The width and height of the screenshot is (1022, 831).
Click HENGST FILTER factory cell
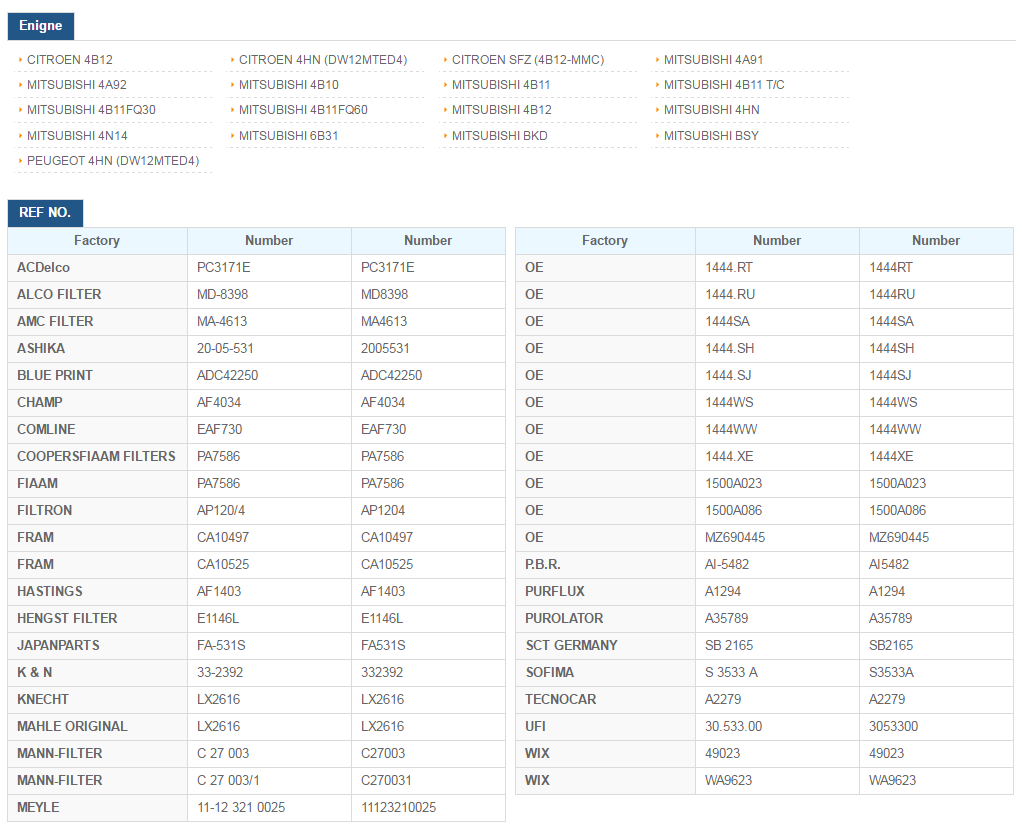pyautogui.click(x=97, y=619)
